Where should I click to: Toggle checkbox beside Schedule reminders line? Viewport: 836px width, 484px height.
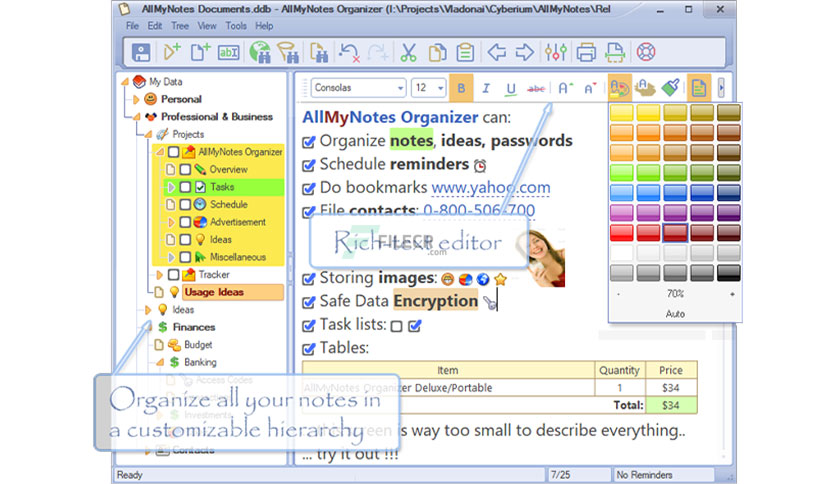309,165
